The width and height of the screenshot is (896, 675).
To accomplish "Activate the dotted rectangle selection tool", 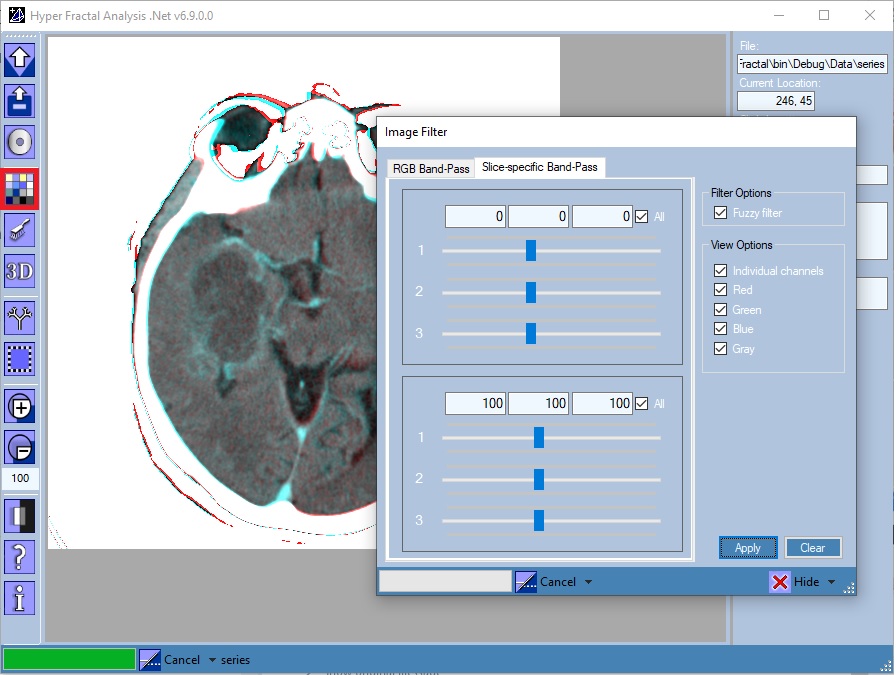I will pos(20,358).
